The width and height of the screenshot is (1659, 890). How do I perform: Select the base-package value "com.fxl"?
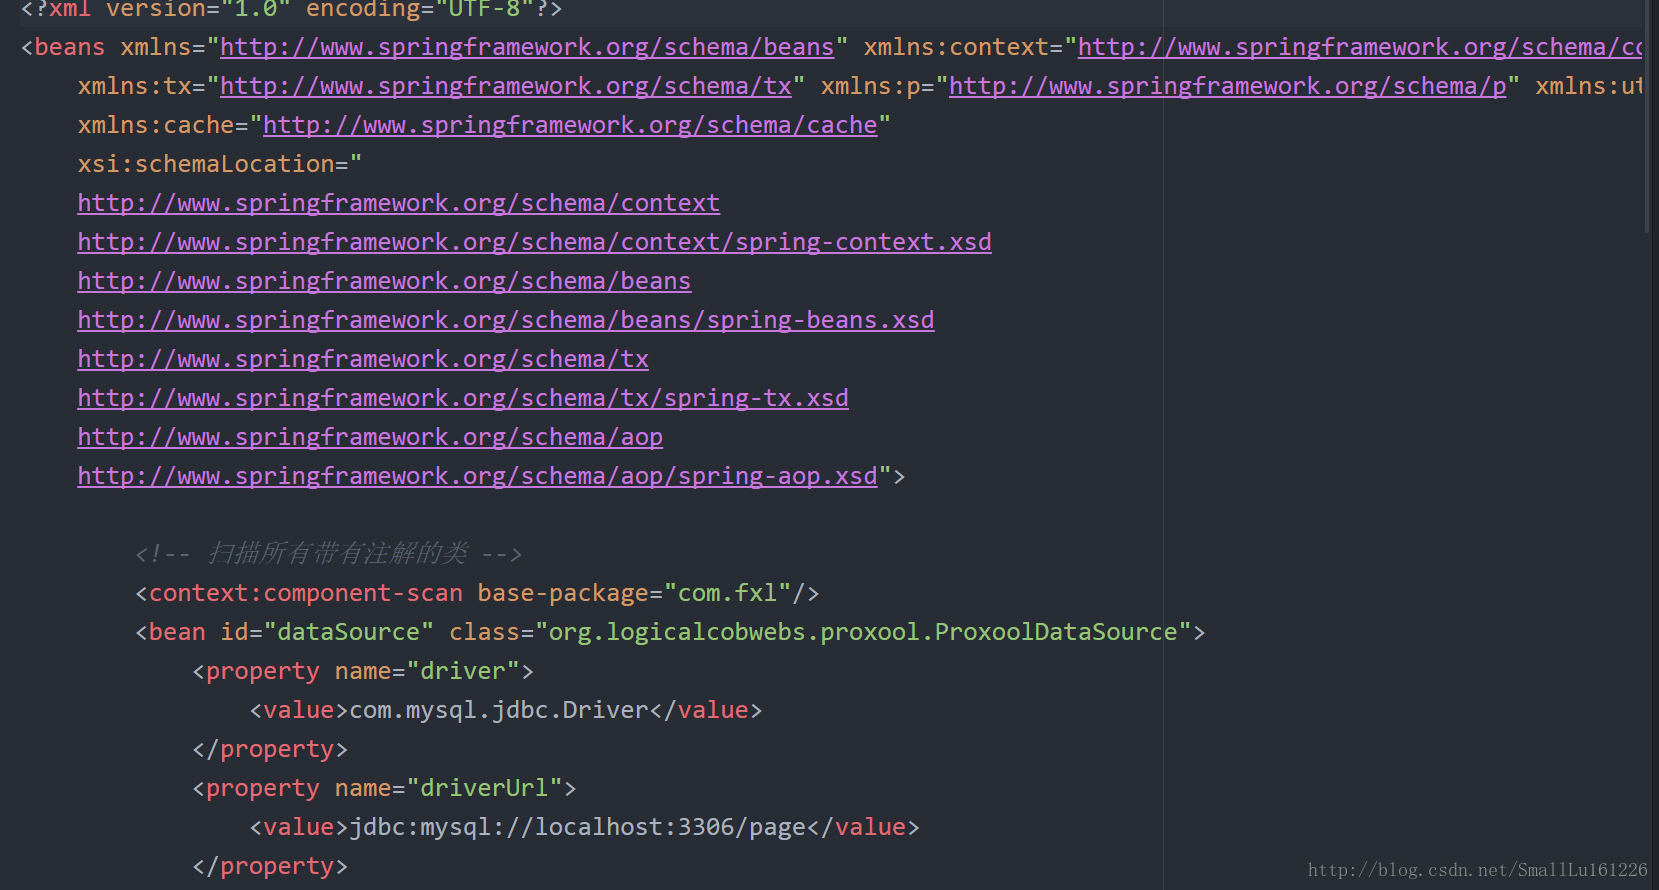[x=728, y=593]
